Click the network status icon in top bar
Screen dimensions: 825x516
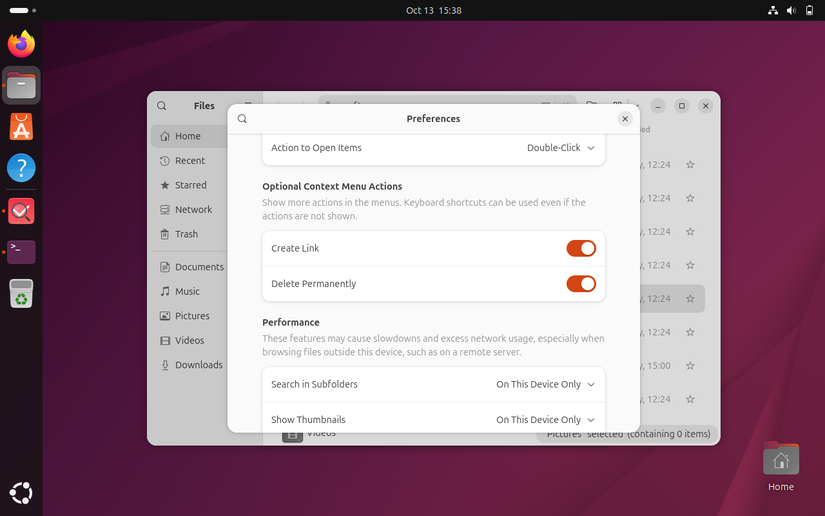click(x=773, y=11)
